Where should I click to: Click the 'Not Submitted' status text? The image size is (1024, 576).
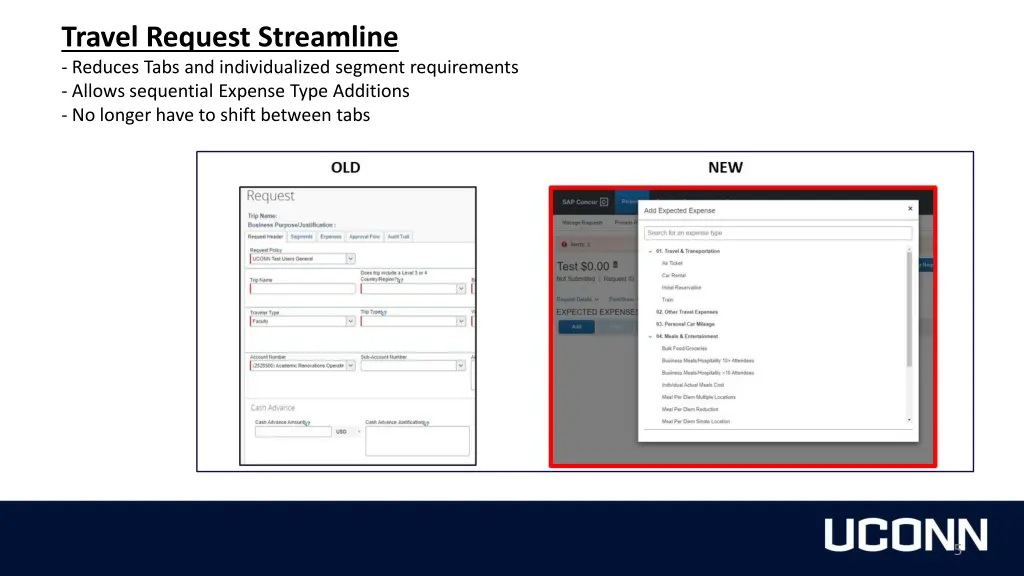pos(575,279)
